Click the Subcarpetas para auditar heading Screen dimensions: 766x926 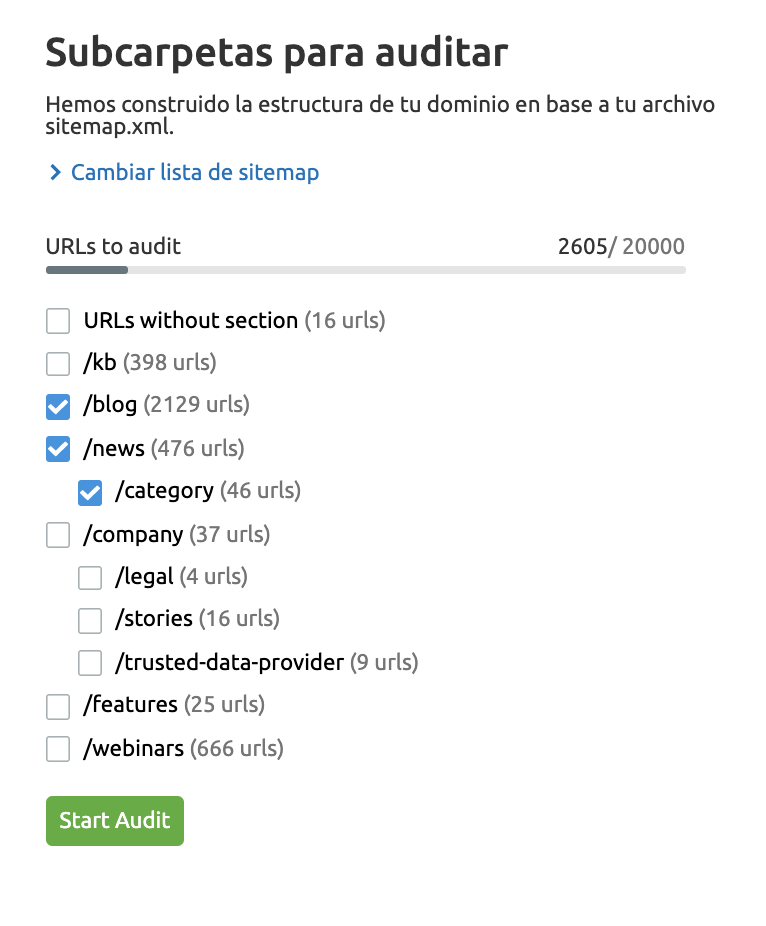(277, 53)
